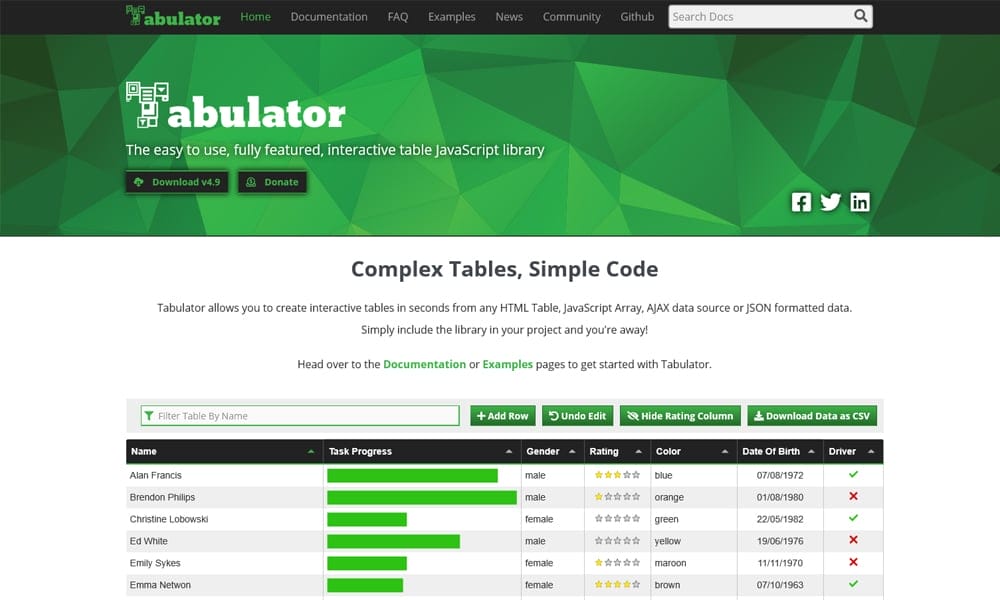This screenshot has height=600, width=1000.
Task: Click Emily Sykes star rating
Action: [x=617, y=563]
